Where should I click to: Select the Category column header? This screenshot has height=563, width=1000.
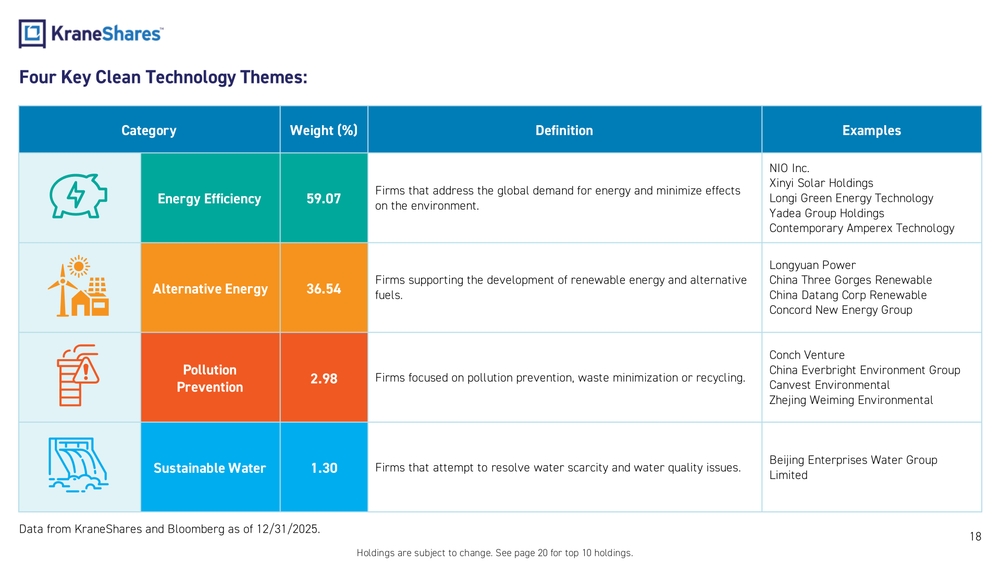pos(148,130)
